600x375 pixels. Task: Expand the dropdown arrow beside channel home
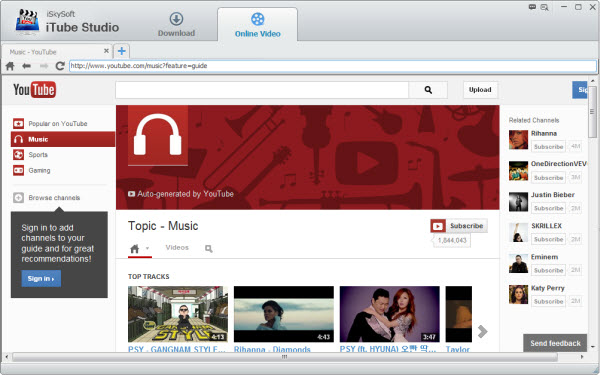147,248
